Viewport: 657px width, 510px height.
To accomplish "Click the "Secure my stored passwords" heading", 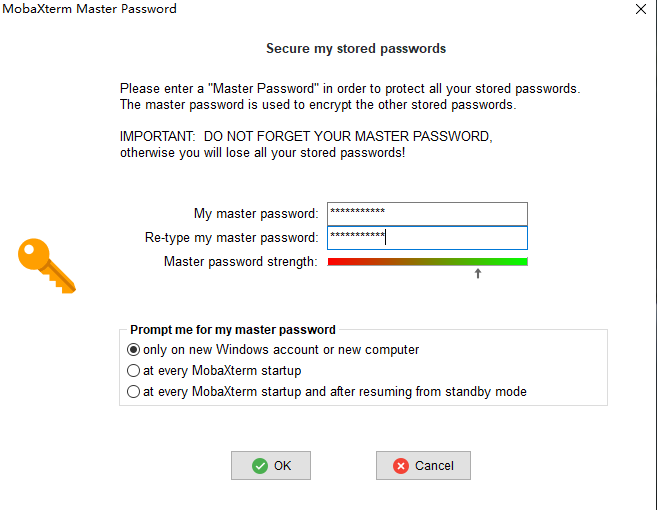I will (356, 48).
